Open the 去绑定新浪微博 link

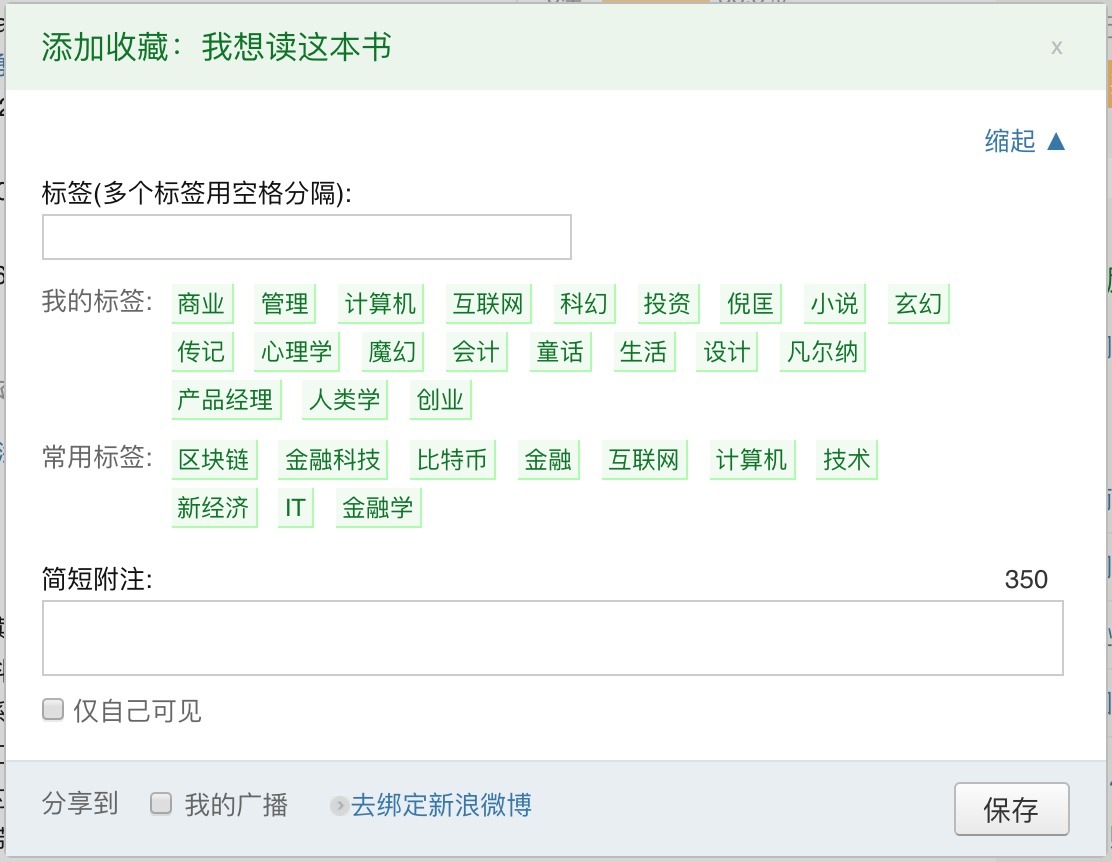click(441, 805)
